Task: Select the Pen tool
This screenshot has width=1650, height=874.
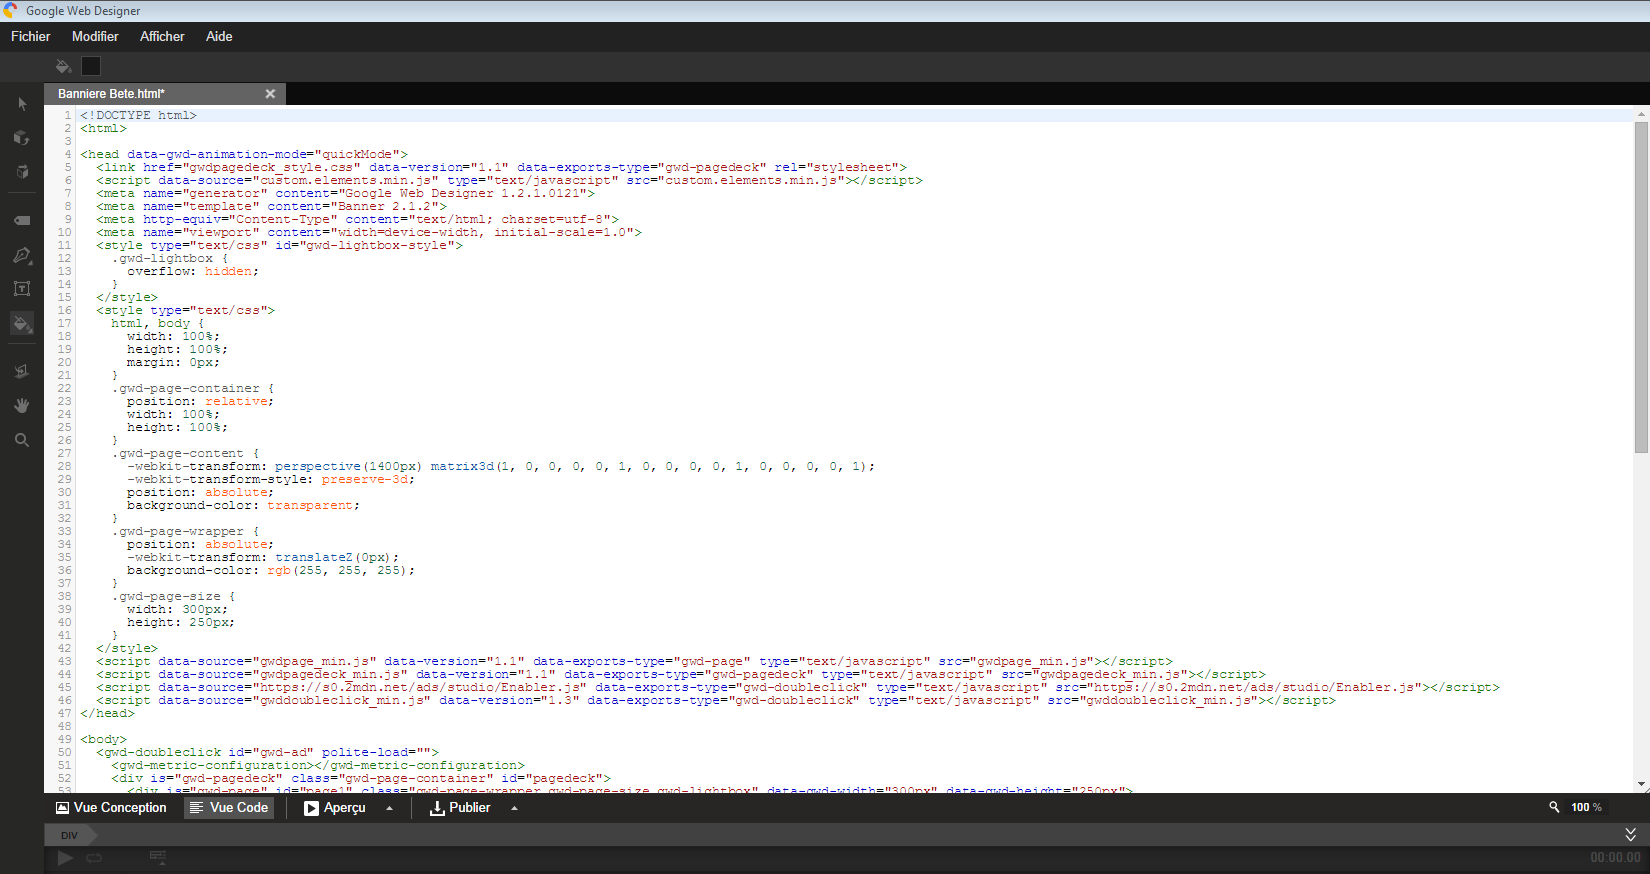Action: 22,255
